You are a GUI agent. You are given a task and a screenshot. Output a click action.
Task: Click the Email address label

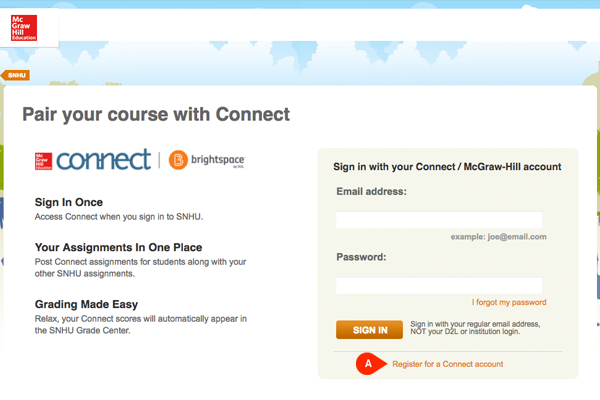click(372, 191)
